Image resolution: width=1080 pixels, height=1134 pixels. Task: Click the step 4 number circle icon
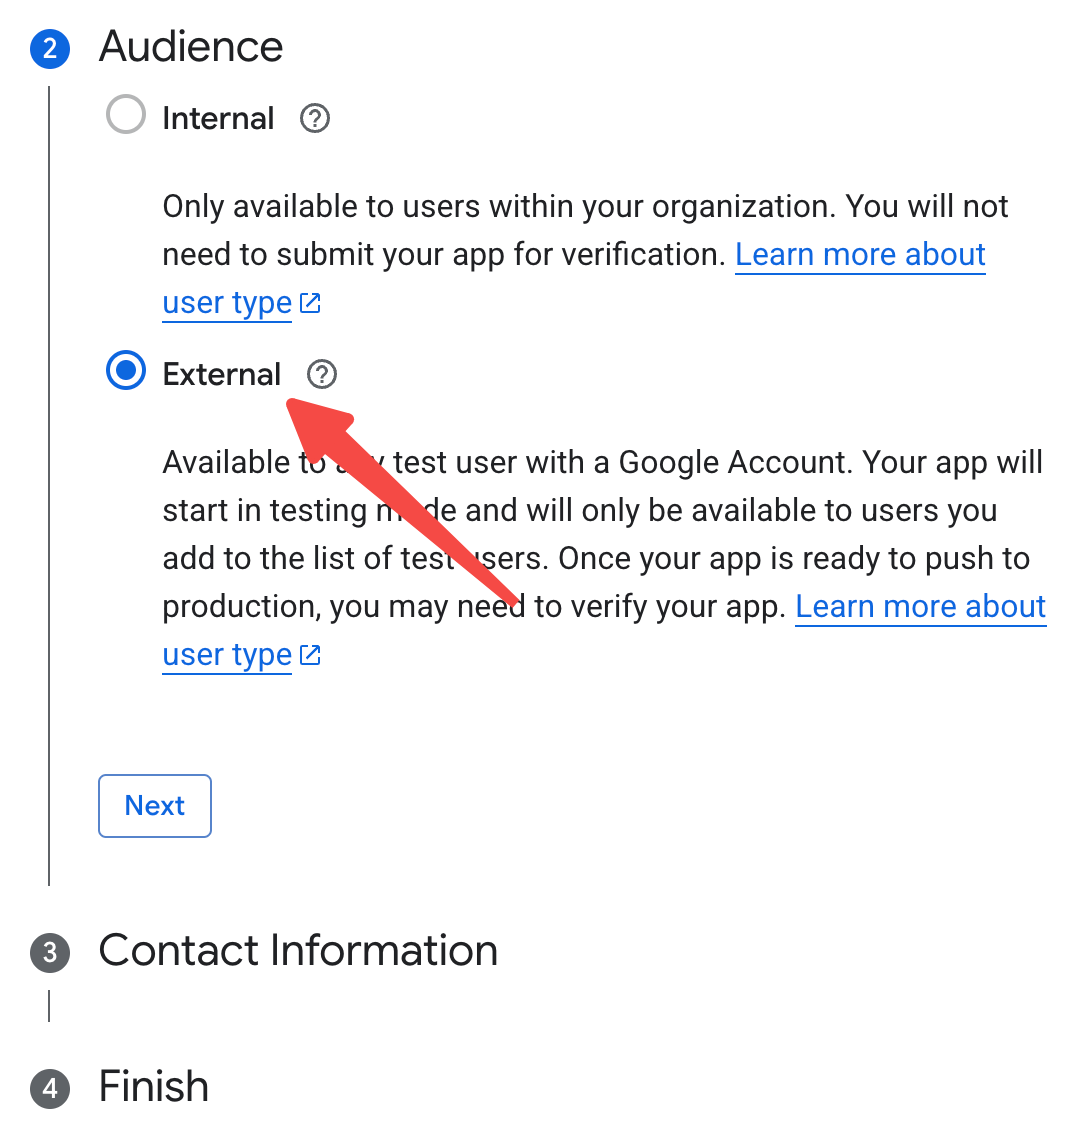tap(50, 1088)
